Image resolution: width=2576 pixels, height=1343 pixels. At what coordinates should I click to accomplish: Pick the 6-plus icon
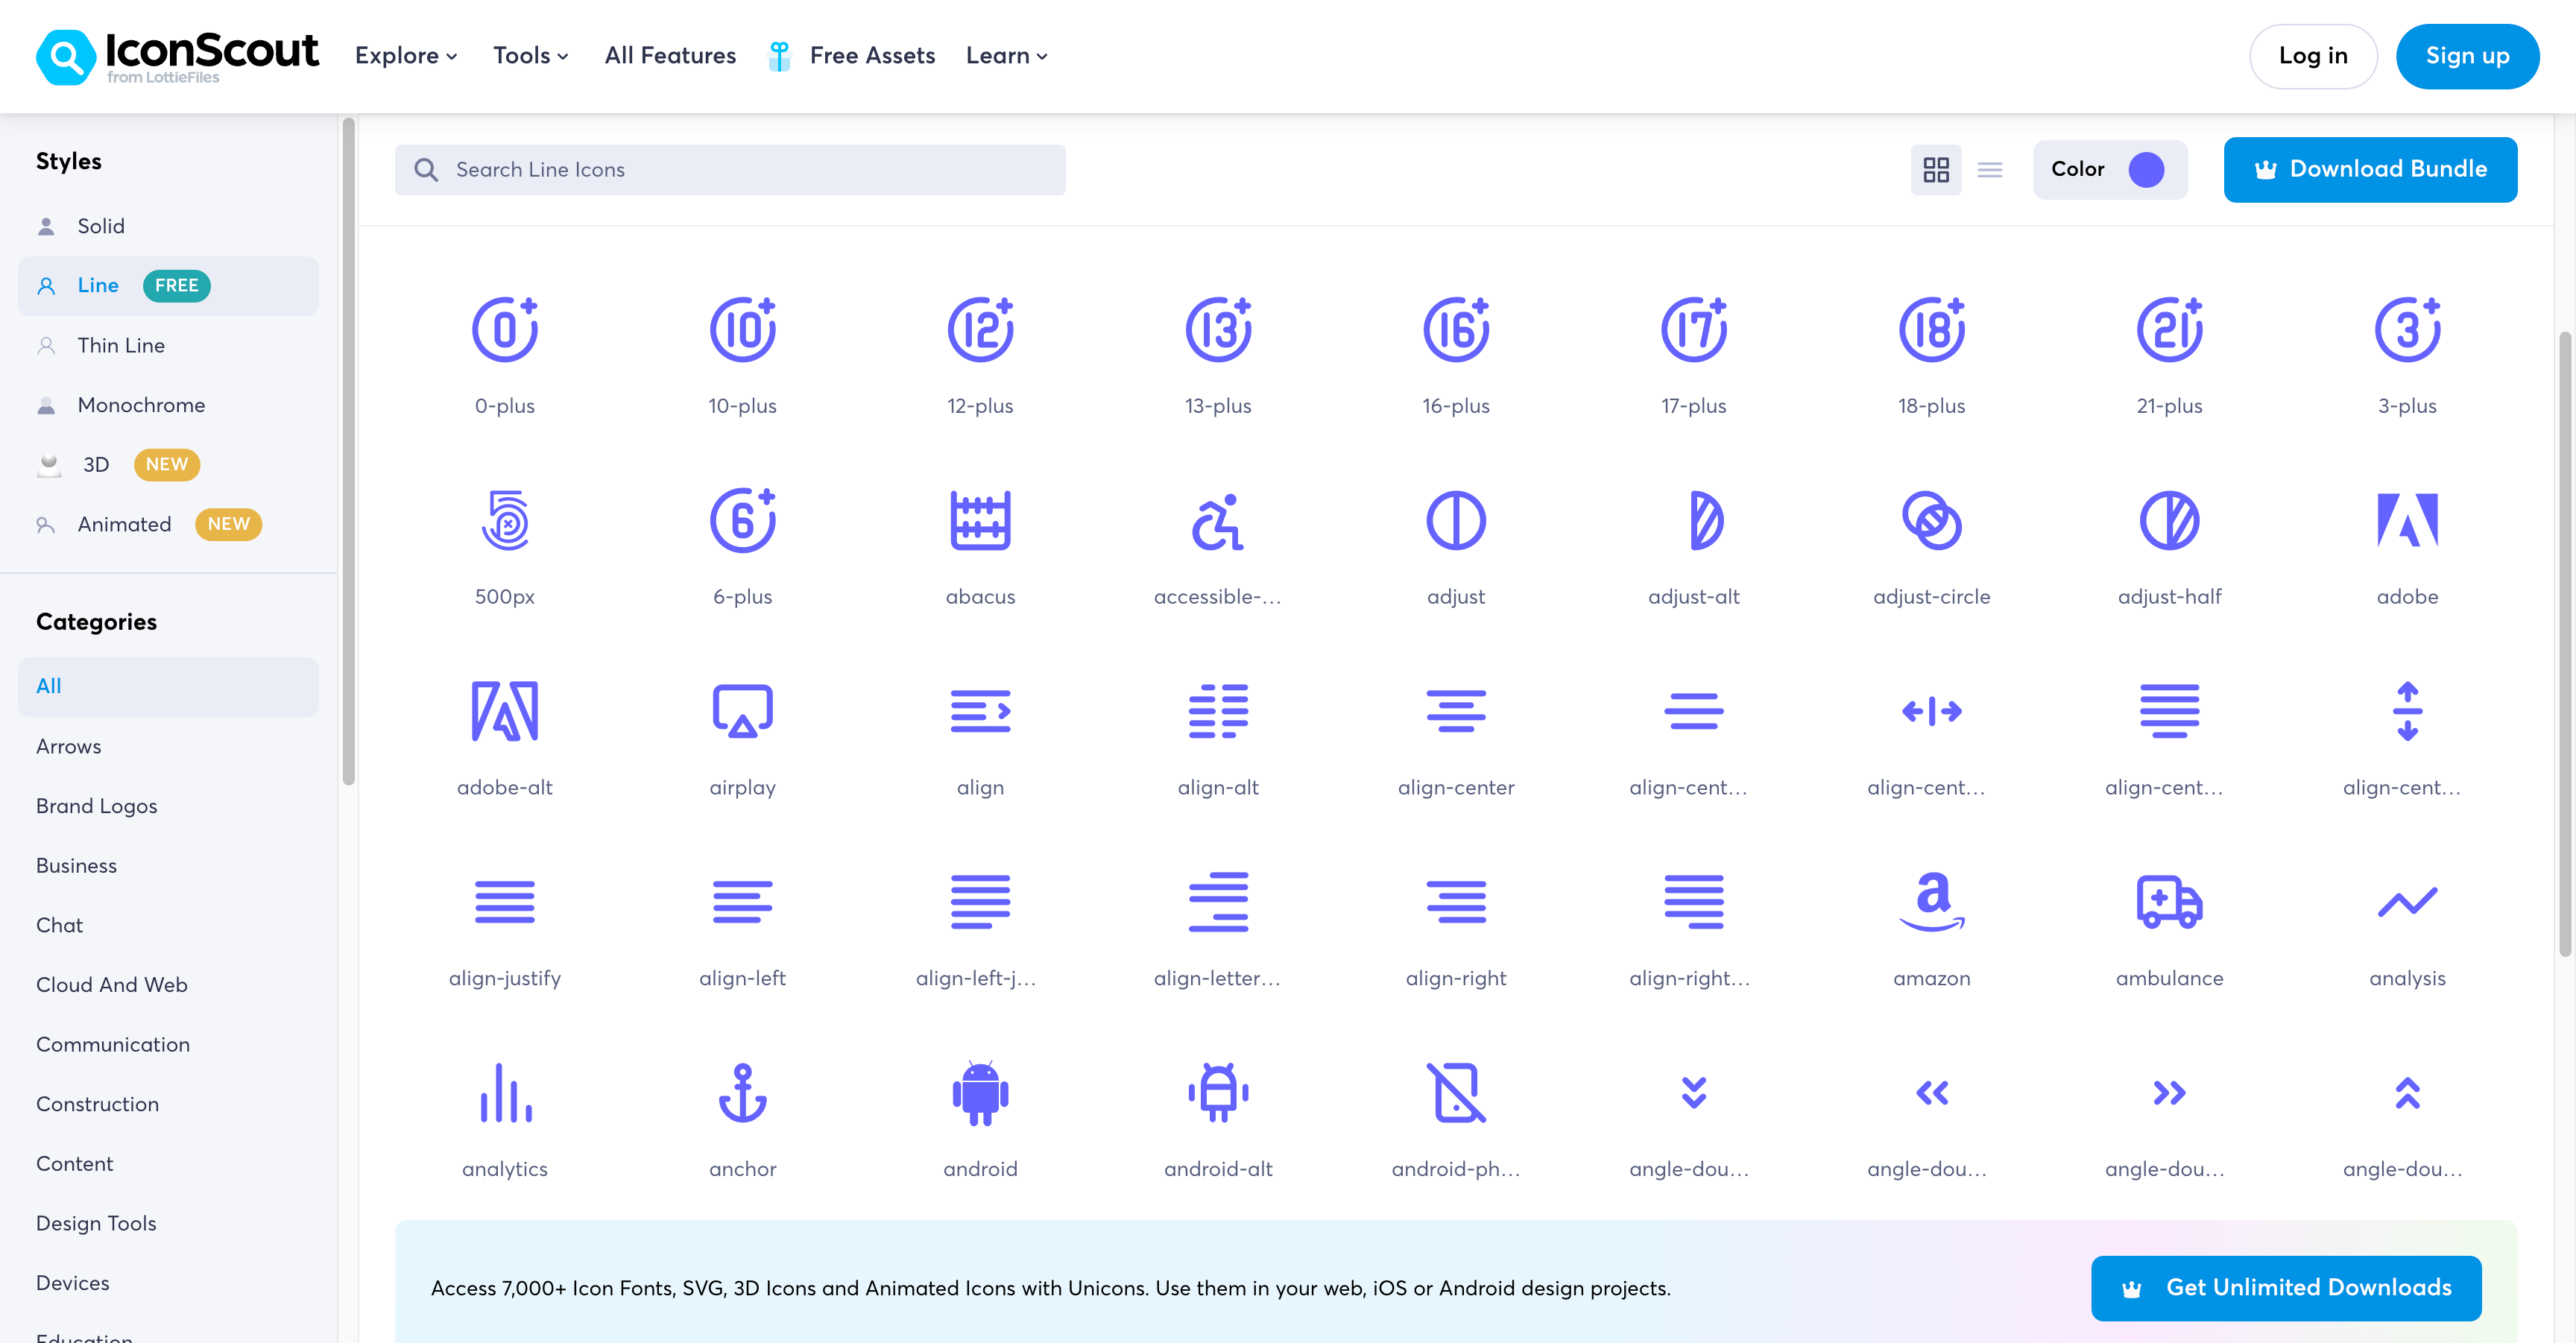pos(742,521)
